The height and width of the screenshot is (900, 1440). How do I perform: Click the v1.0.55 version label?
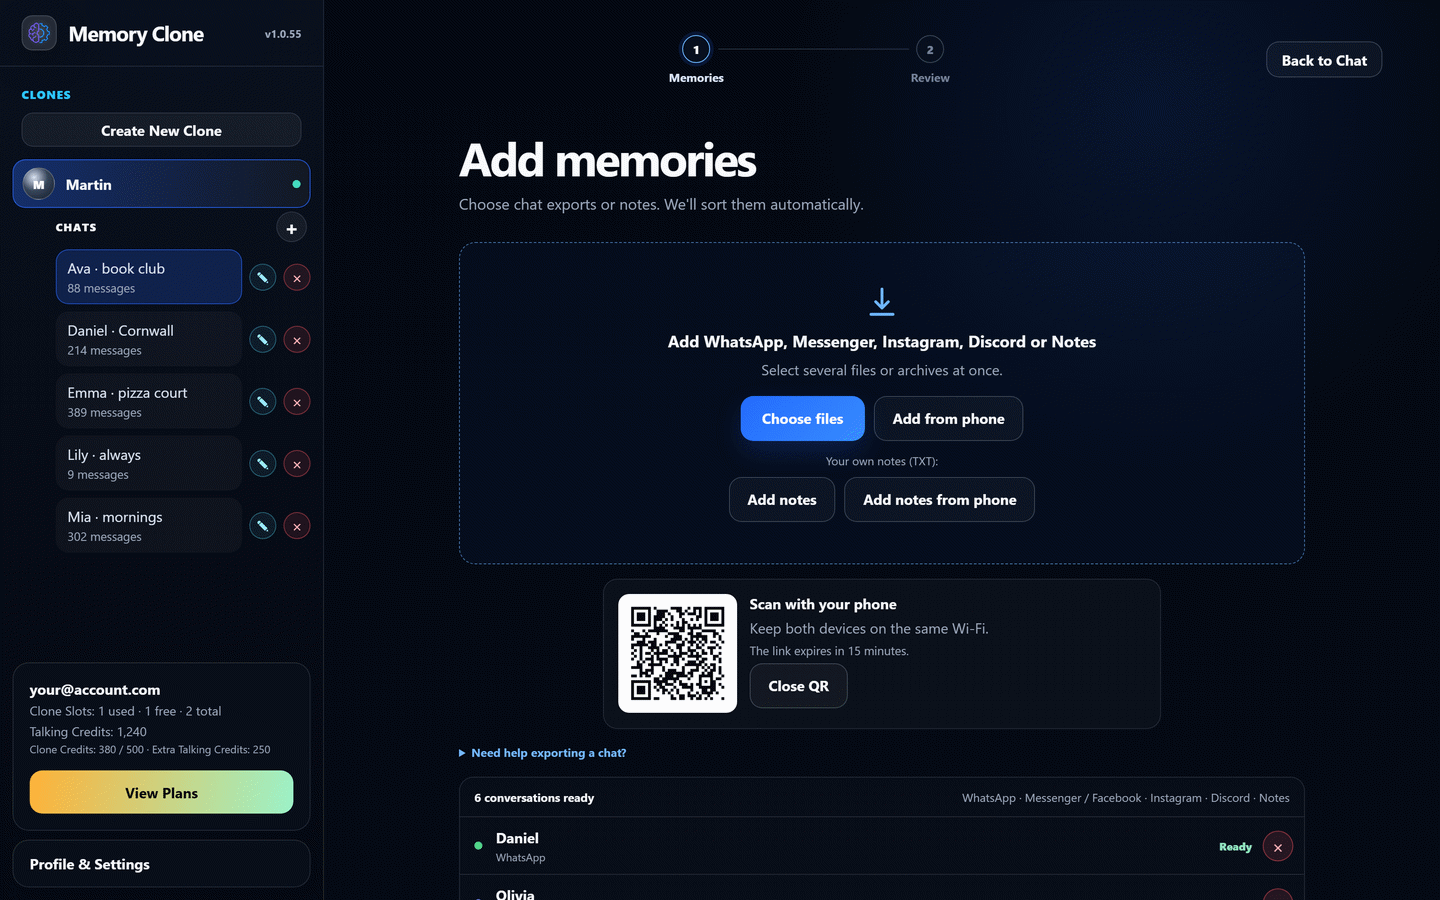283,34
